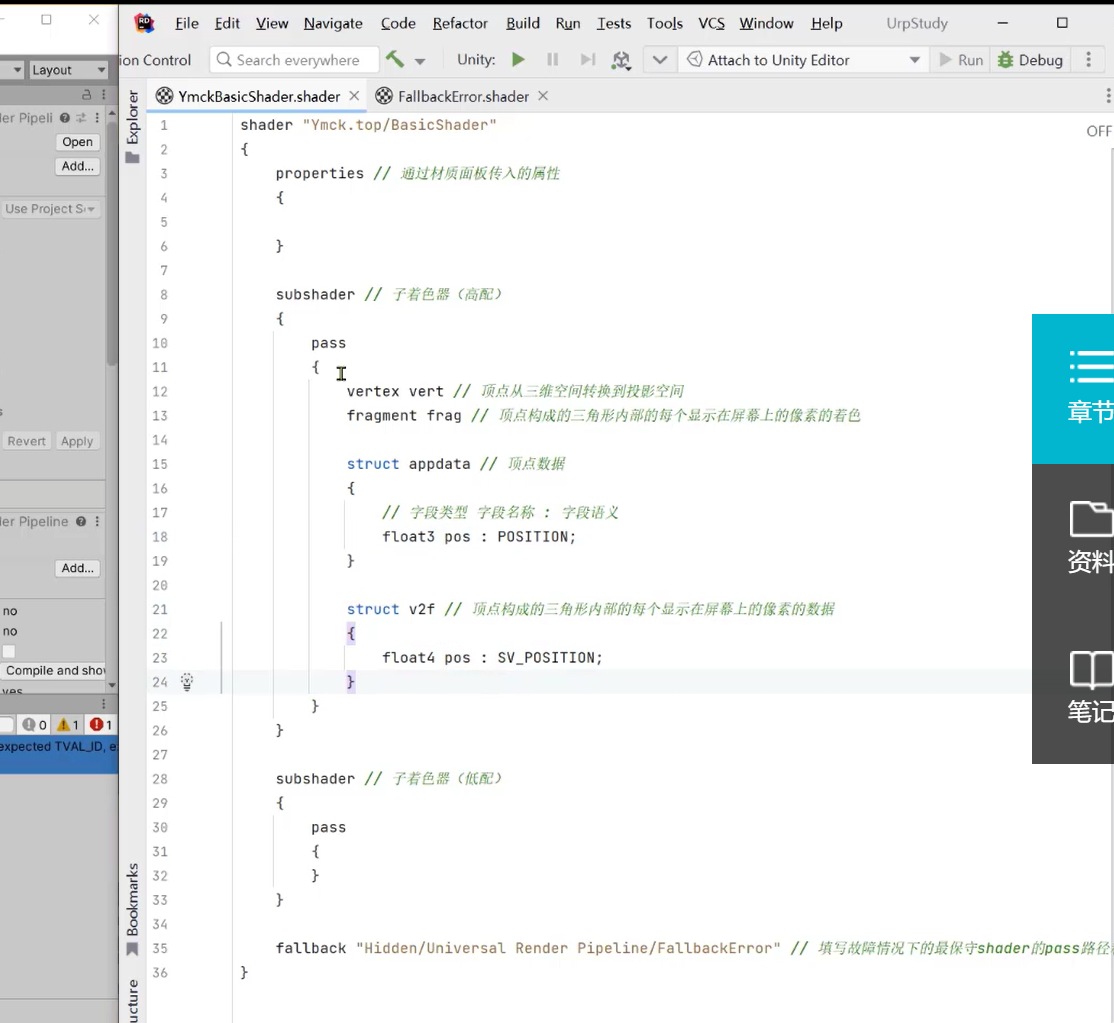Click the Debug bug button
Image resolution: width=1114 pixels, height=1023 pixels.
click(1030, 60)
